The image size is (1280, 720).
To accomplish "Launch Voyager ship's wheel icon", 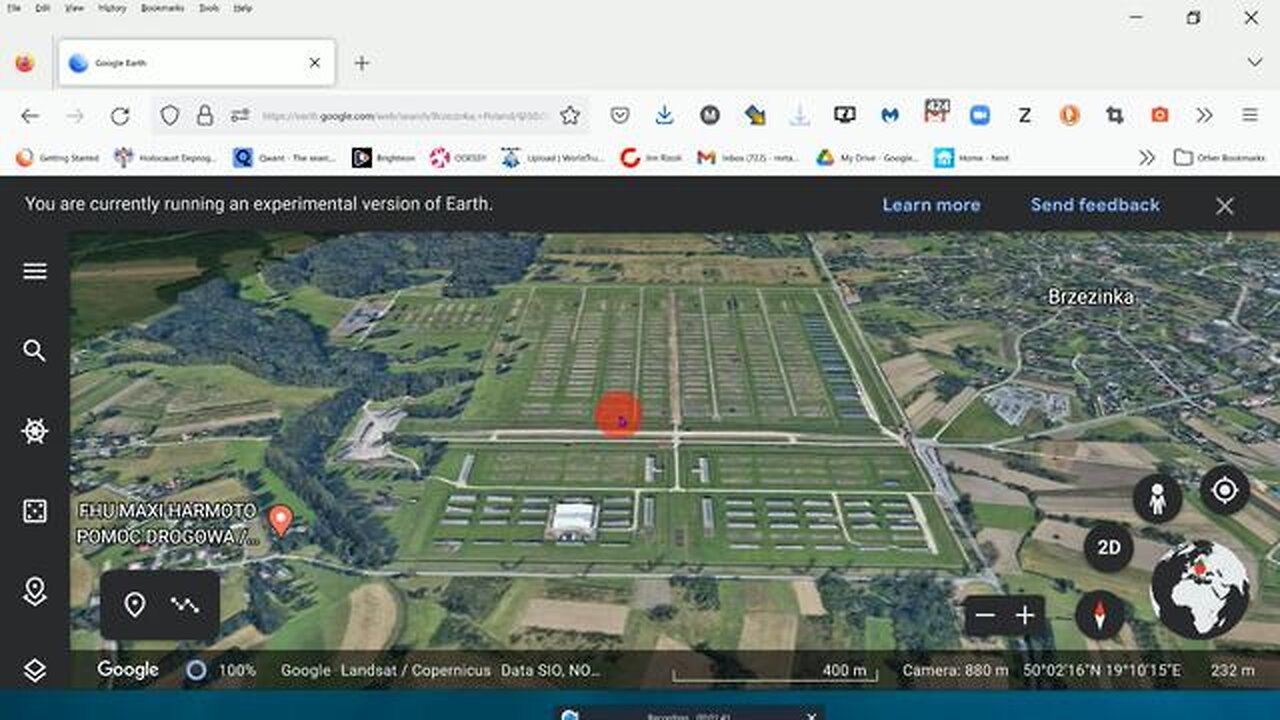I will coord(35,431).
